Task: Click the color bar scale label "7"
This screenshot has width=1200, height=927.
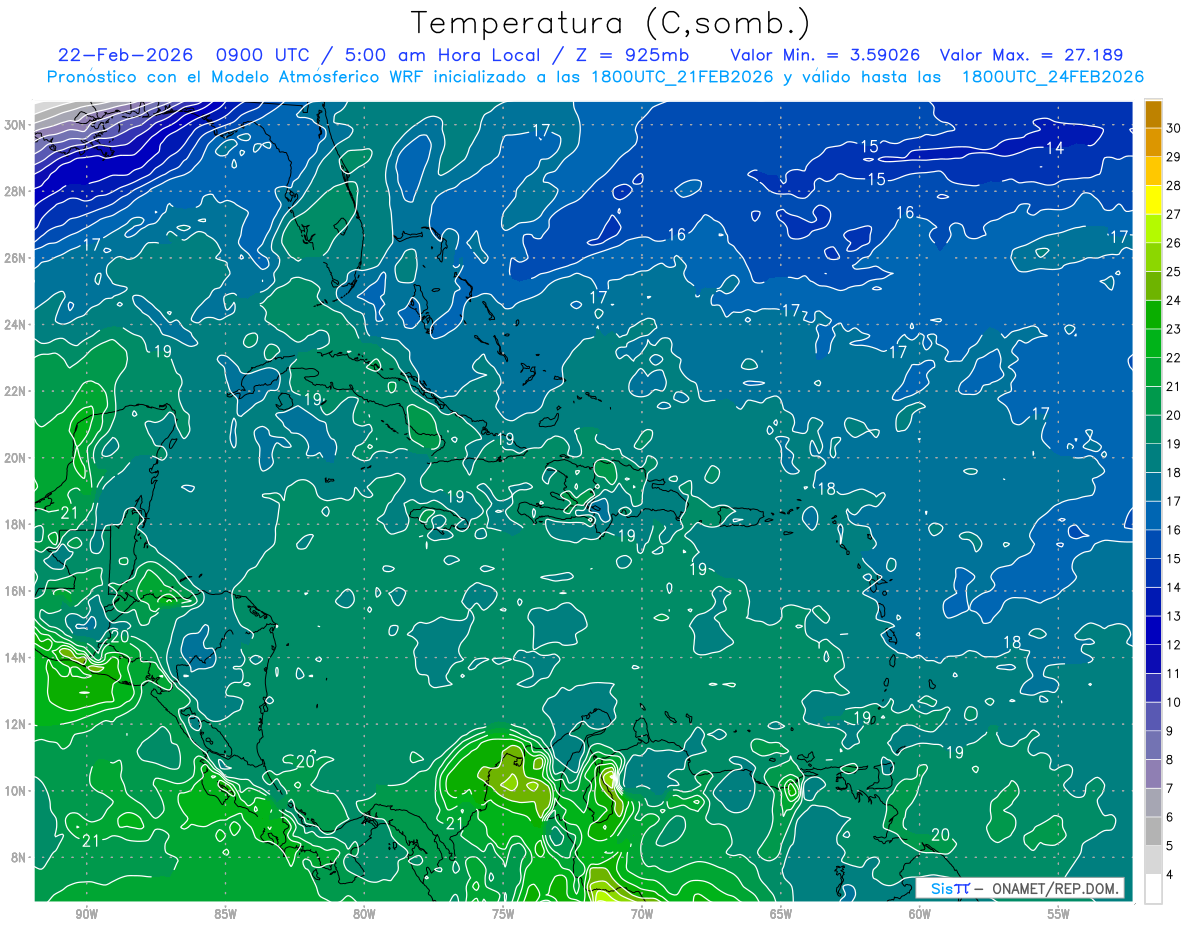Action: coord(1170,789)
